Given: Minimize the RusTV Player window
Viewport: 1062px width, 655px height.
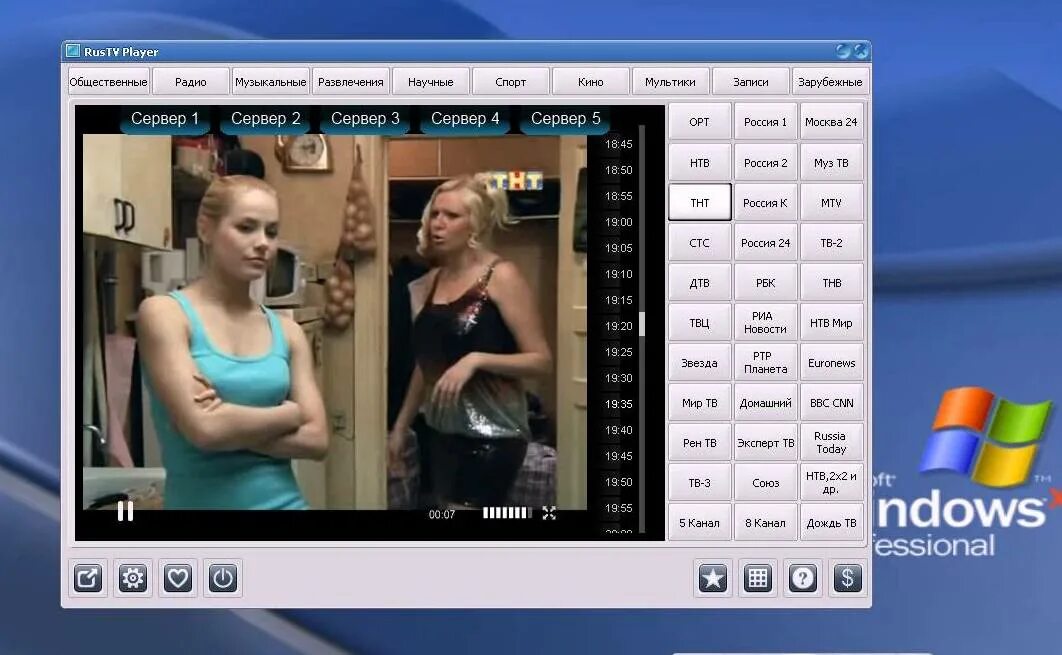Looking at the screenshot, I should click(x=843, y=51).
